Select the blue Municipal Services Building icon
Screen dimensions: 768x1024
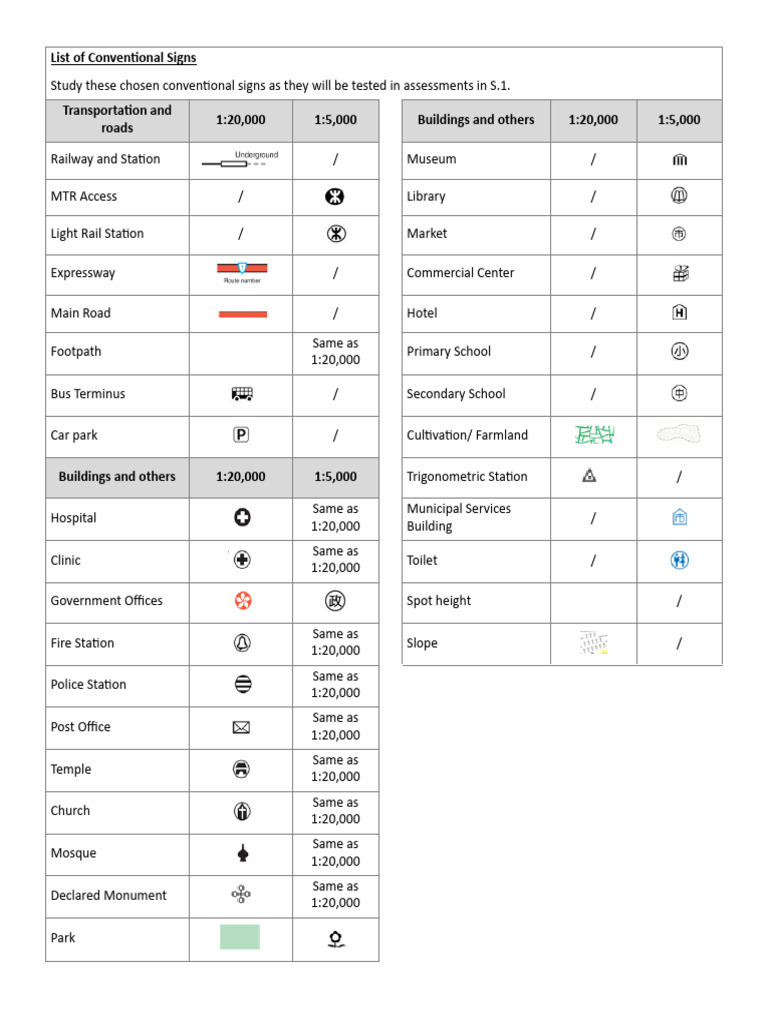(x=679, y=517)
